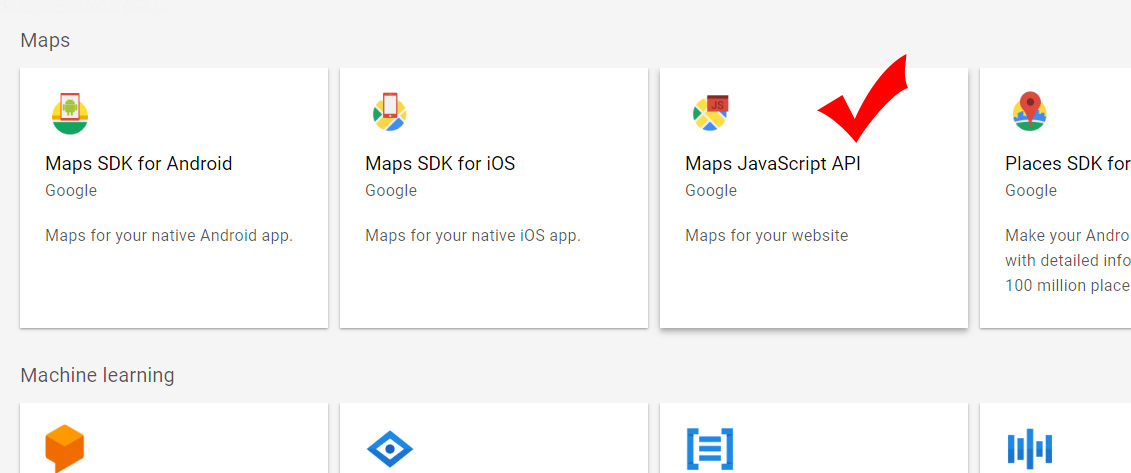Image resolution: width=1131 pixels, height=473 pixels.
Task: Click Google under Maps JavaScript API
Action: pyautogui.click(x=711, y=191)
